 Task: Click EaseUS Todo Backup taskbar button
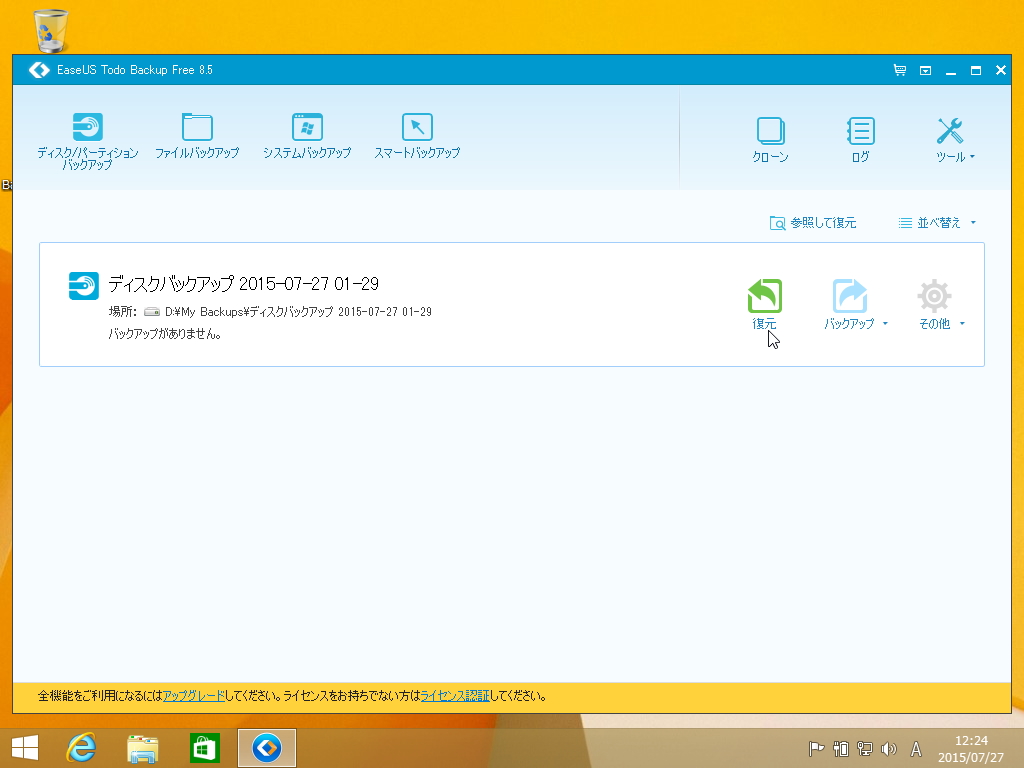[266, 748]
